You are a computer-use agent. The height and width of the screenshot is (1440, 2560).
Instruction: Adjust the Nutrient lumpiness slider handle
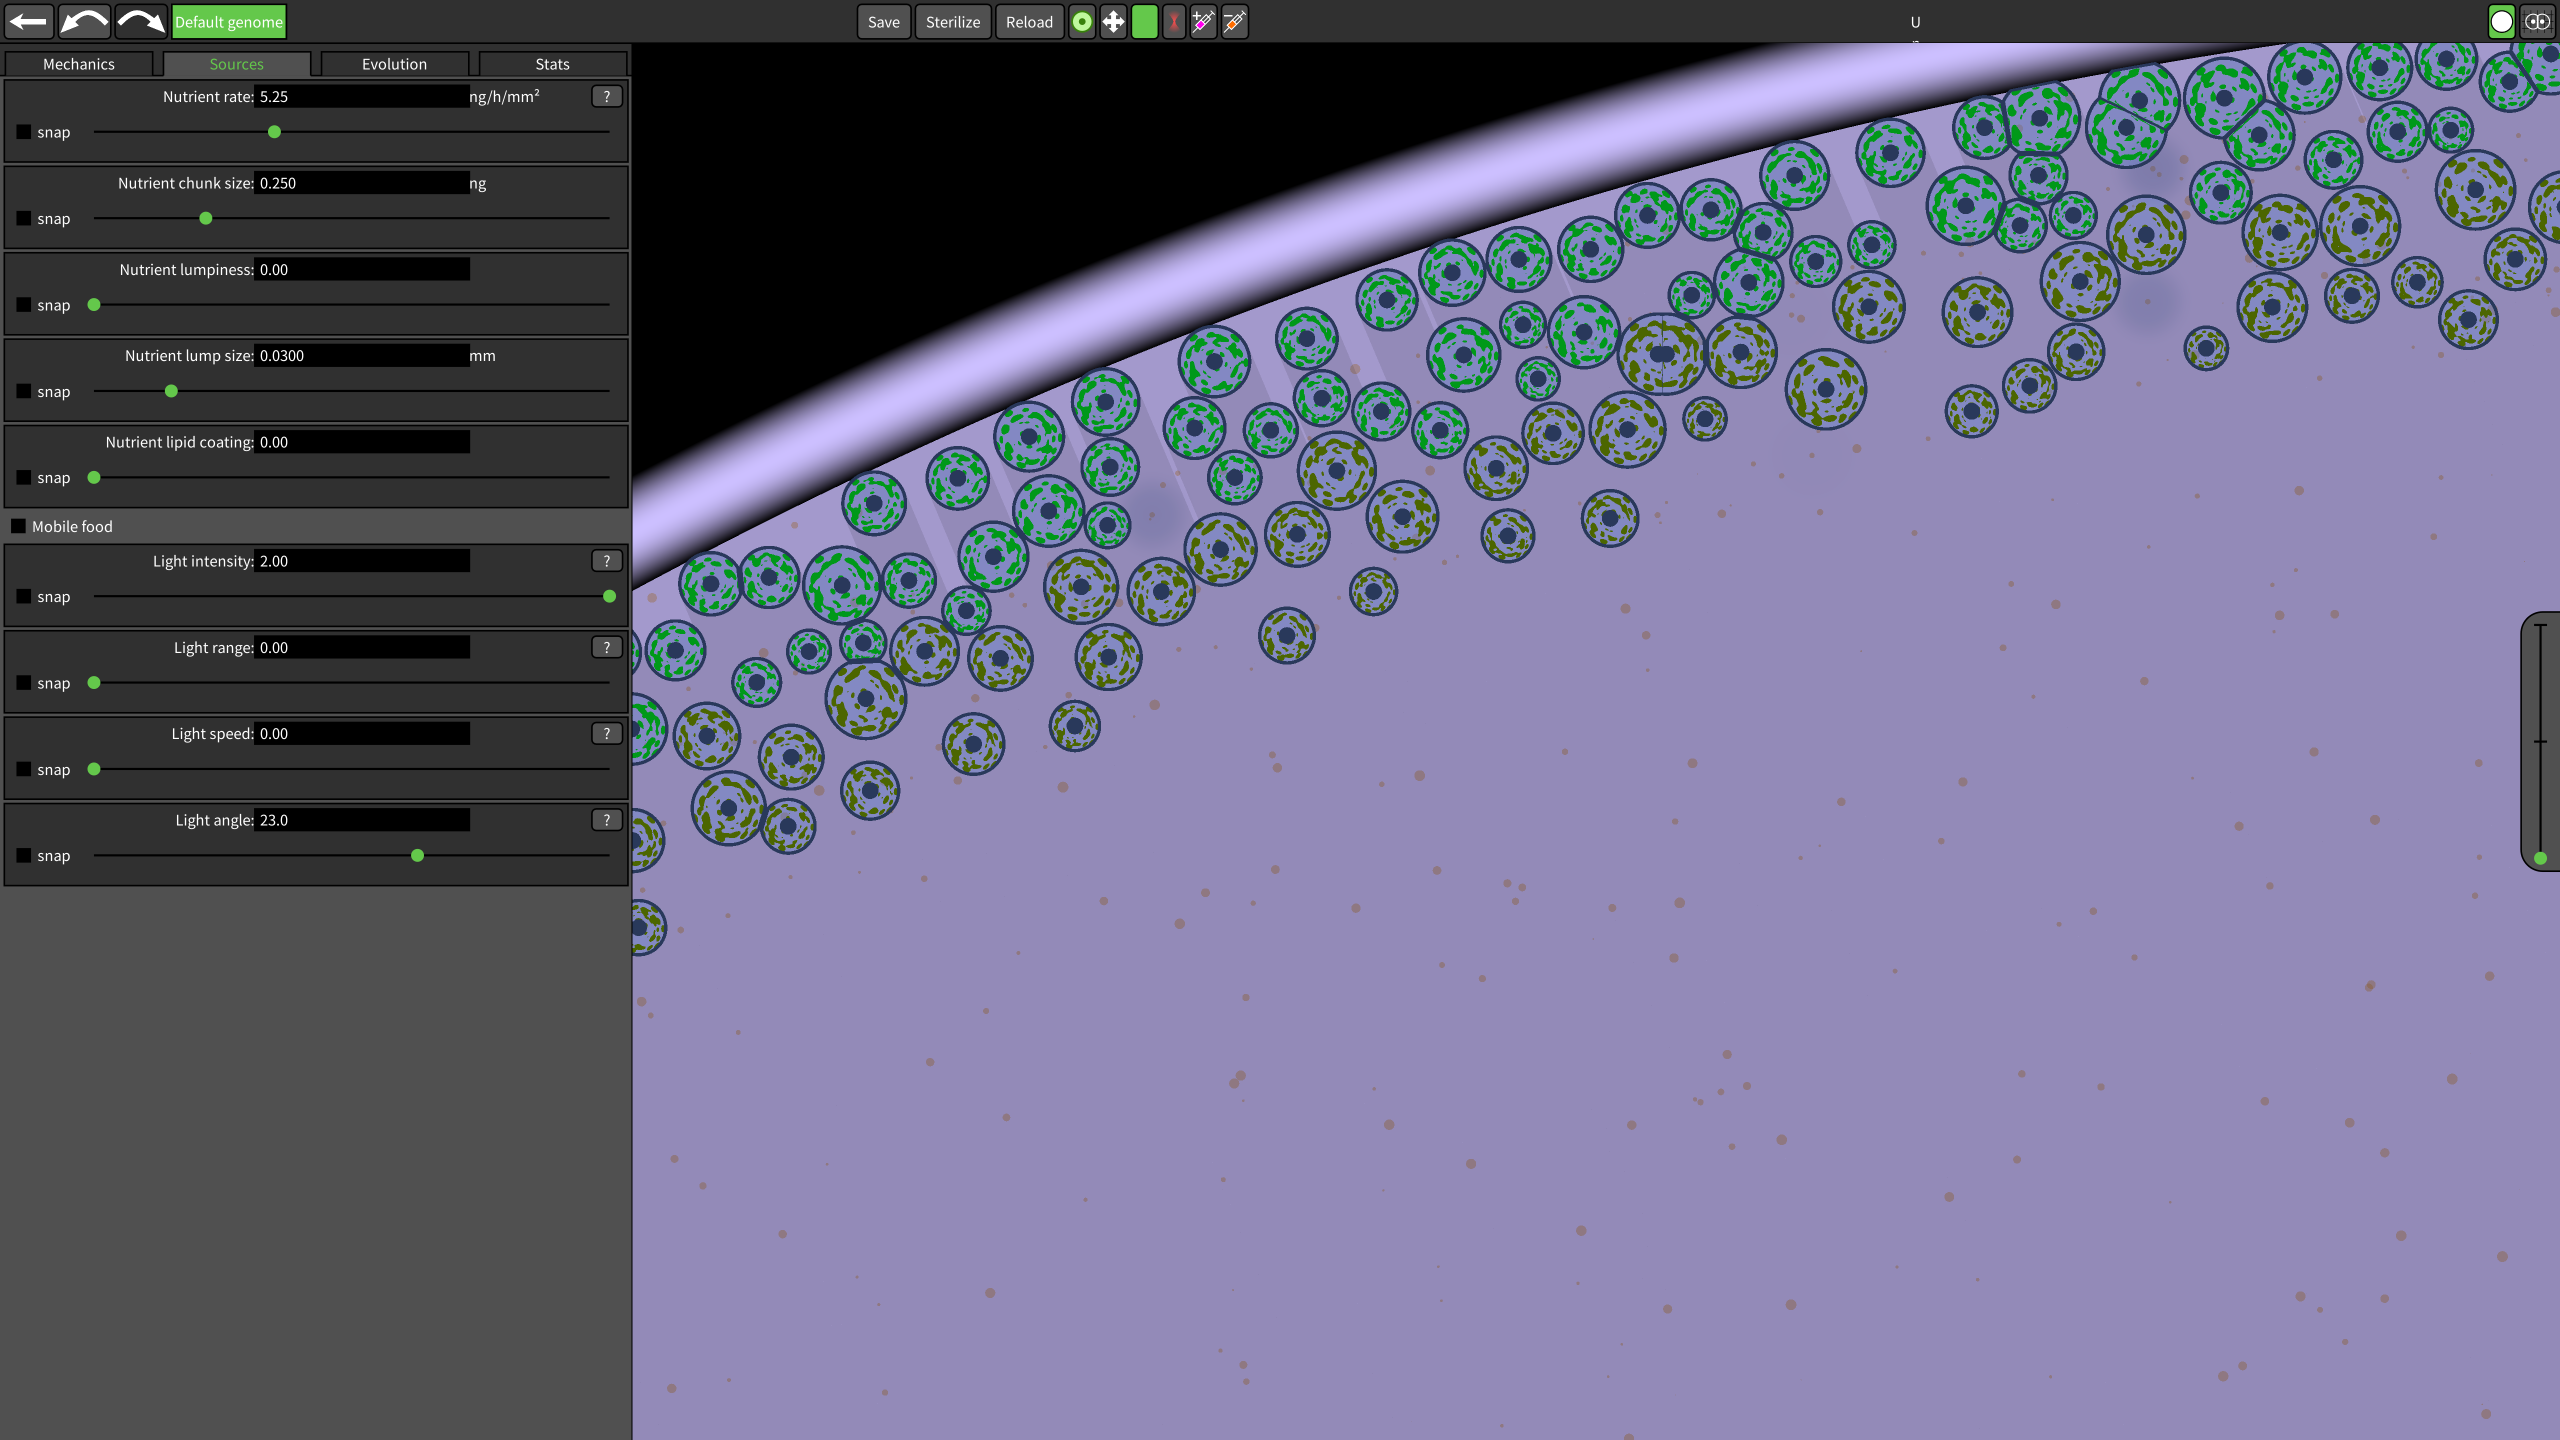click(x=94, y=305)
